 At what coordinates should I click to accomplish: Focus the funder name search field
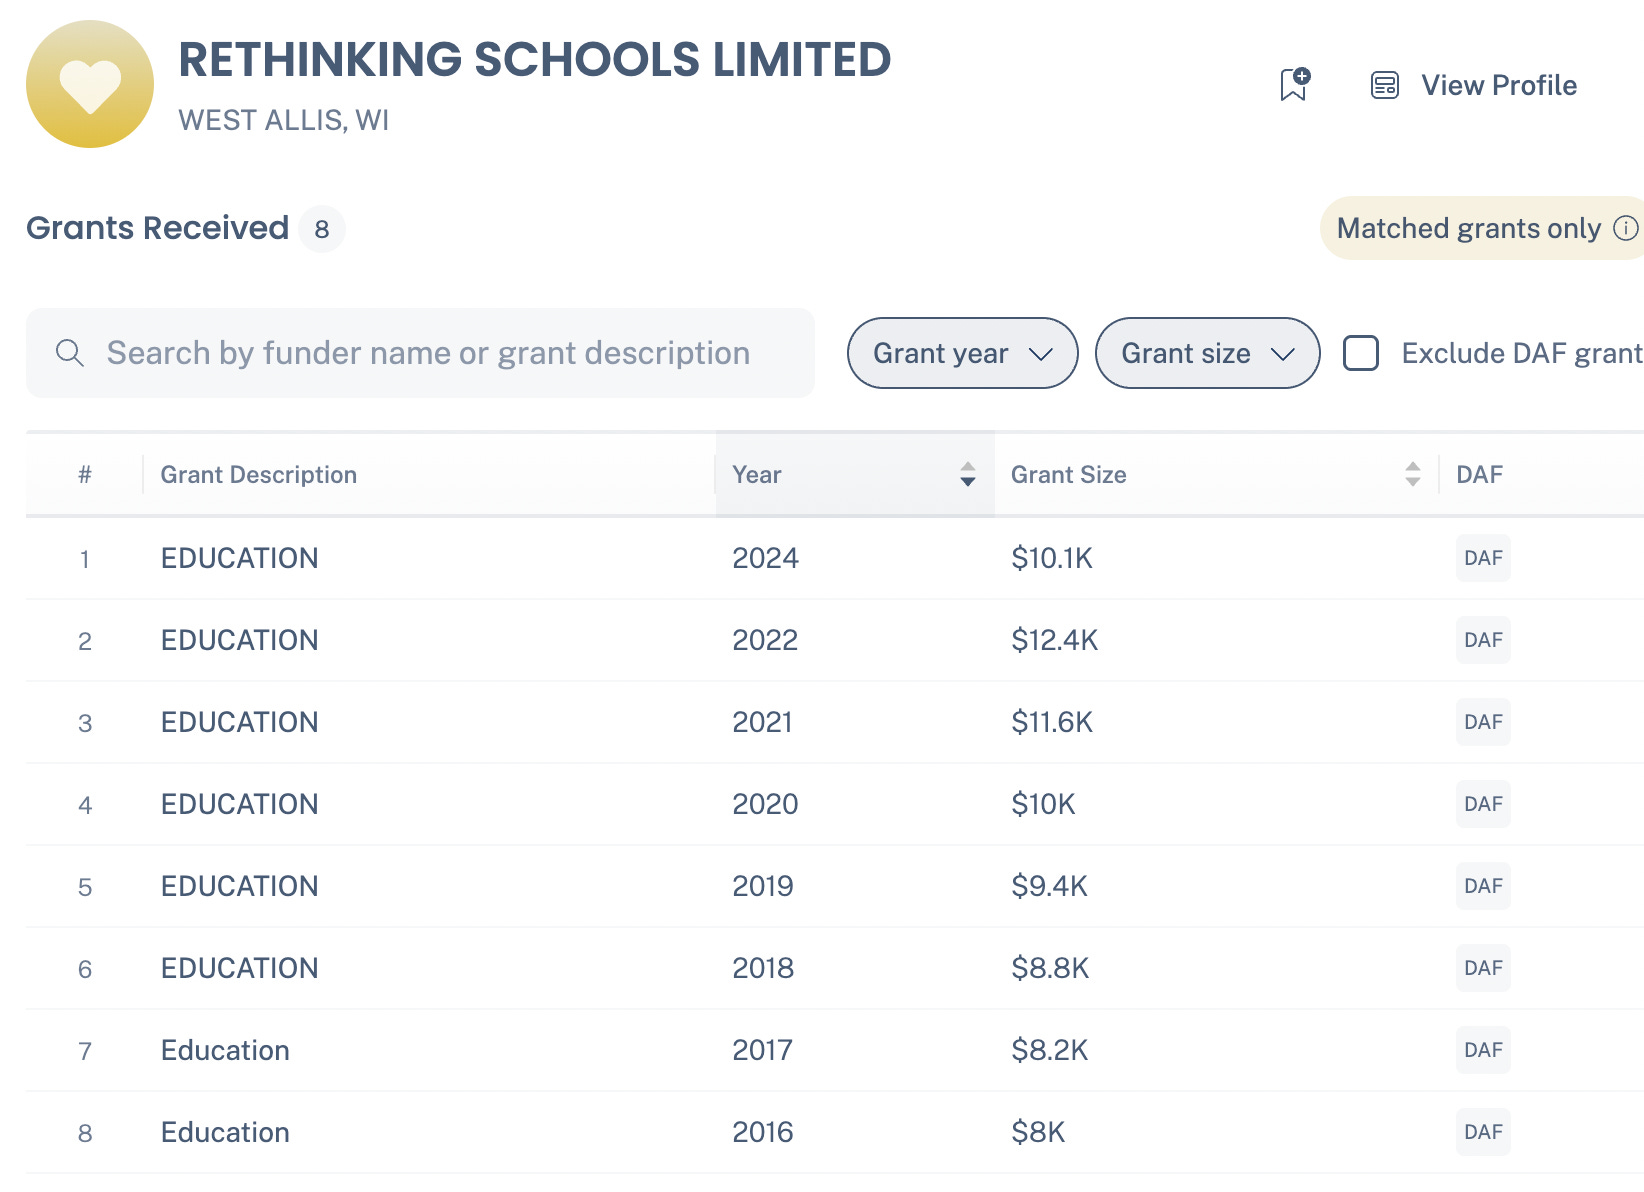coord(420,353)
